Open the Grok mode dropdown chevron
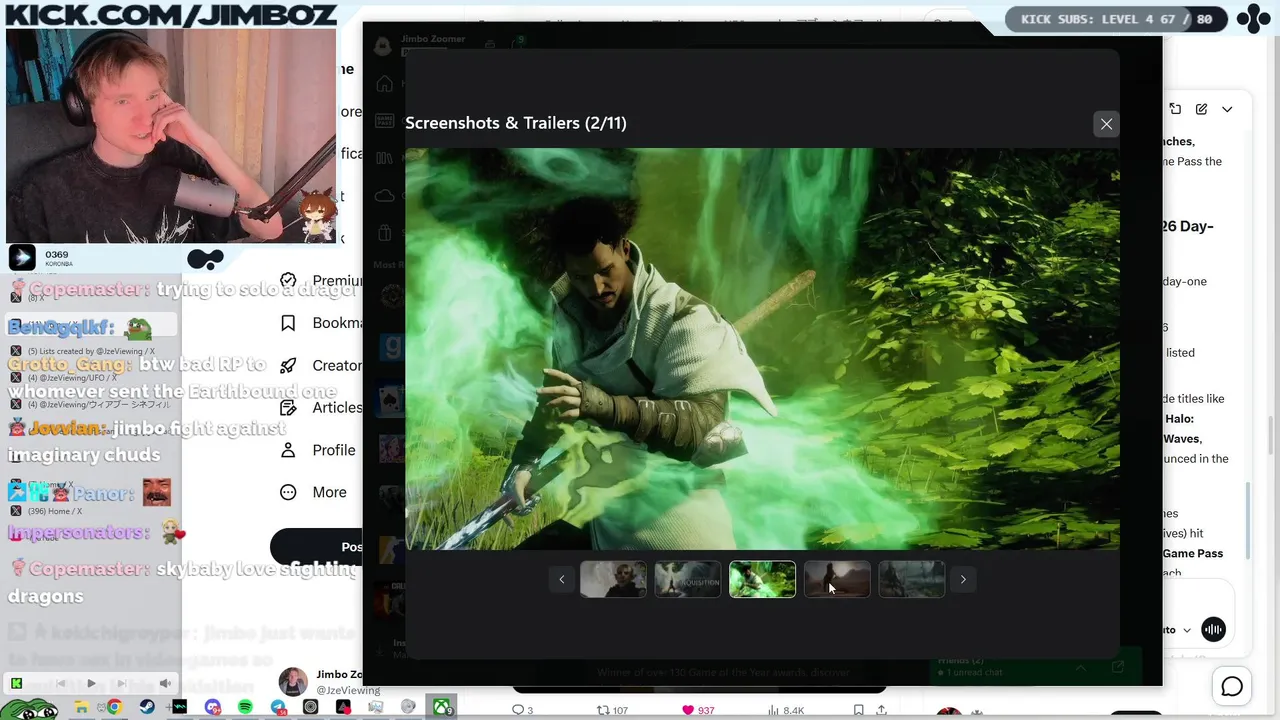 [x=1187, y=630]
